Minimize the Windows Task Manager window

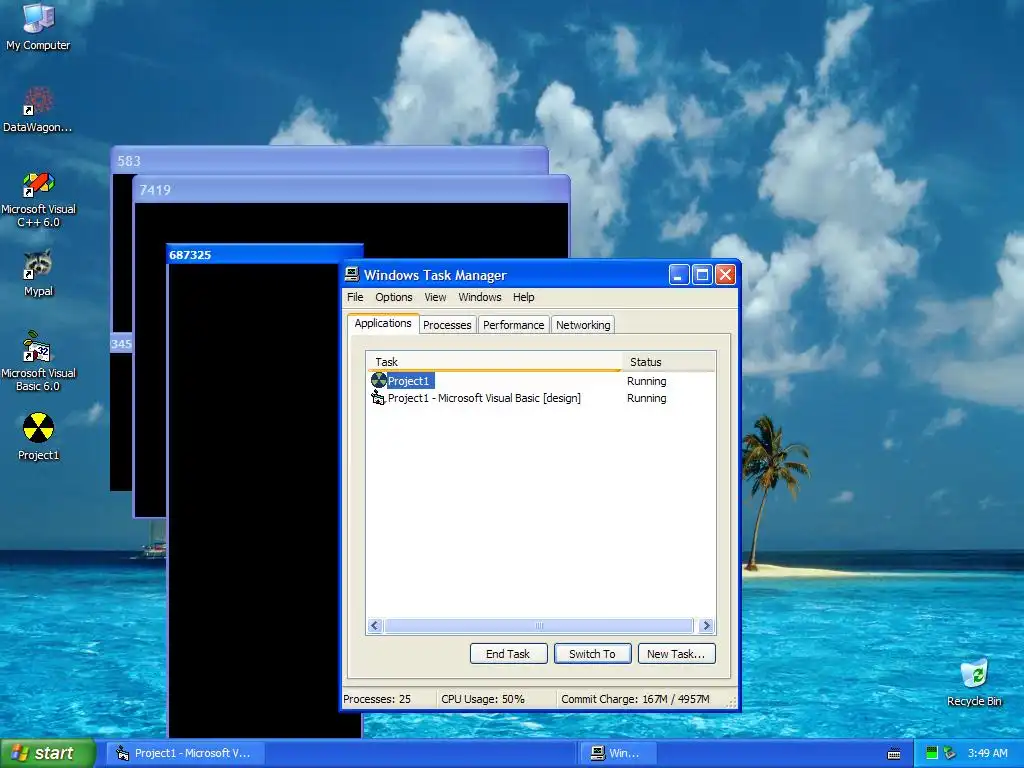click(679, 275)
